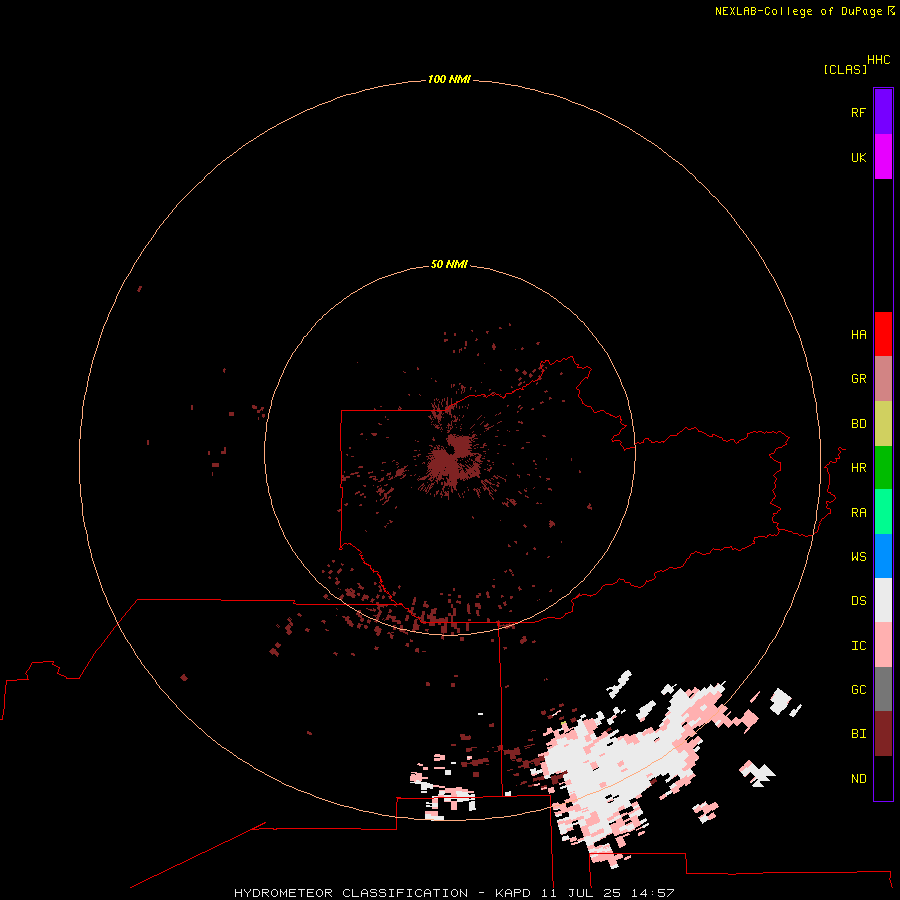Click the dark red BI legend swatch

click(x=883, y=734)
